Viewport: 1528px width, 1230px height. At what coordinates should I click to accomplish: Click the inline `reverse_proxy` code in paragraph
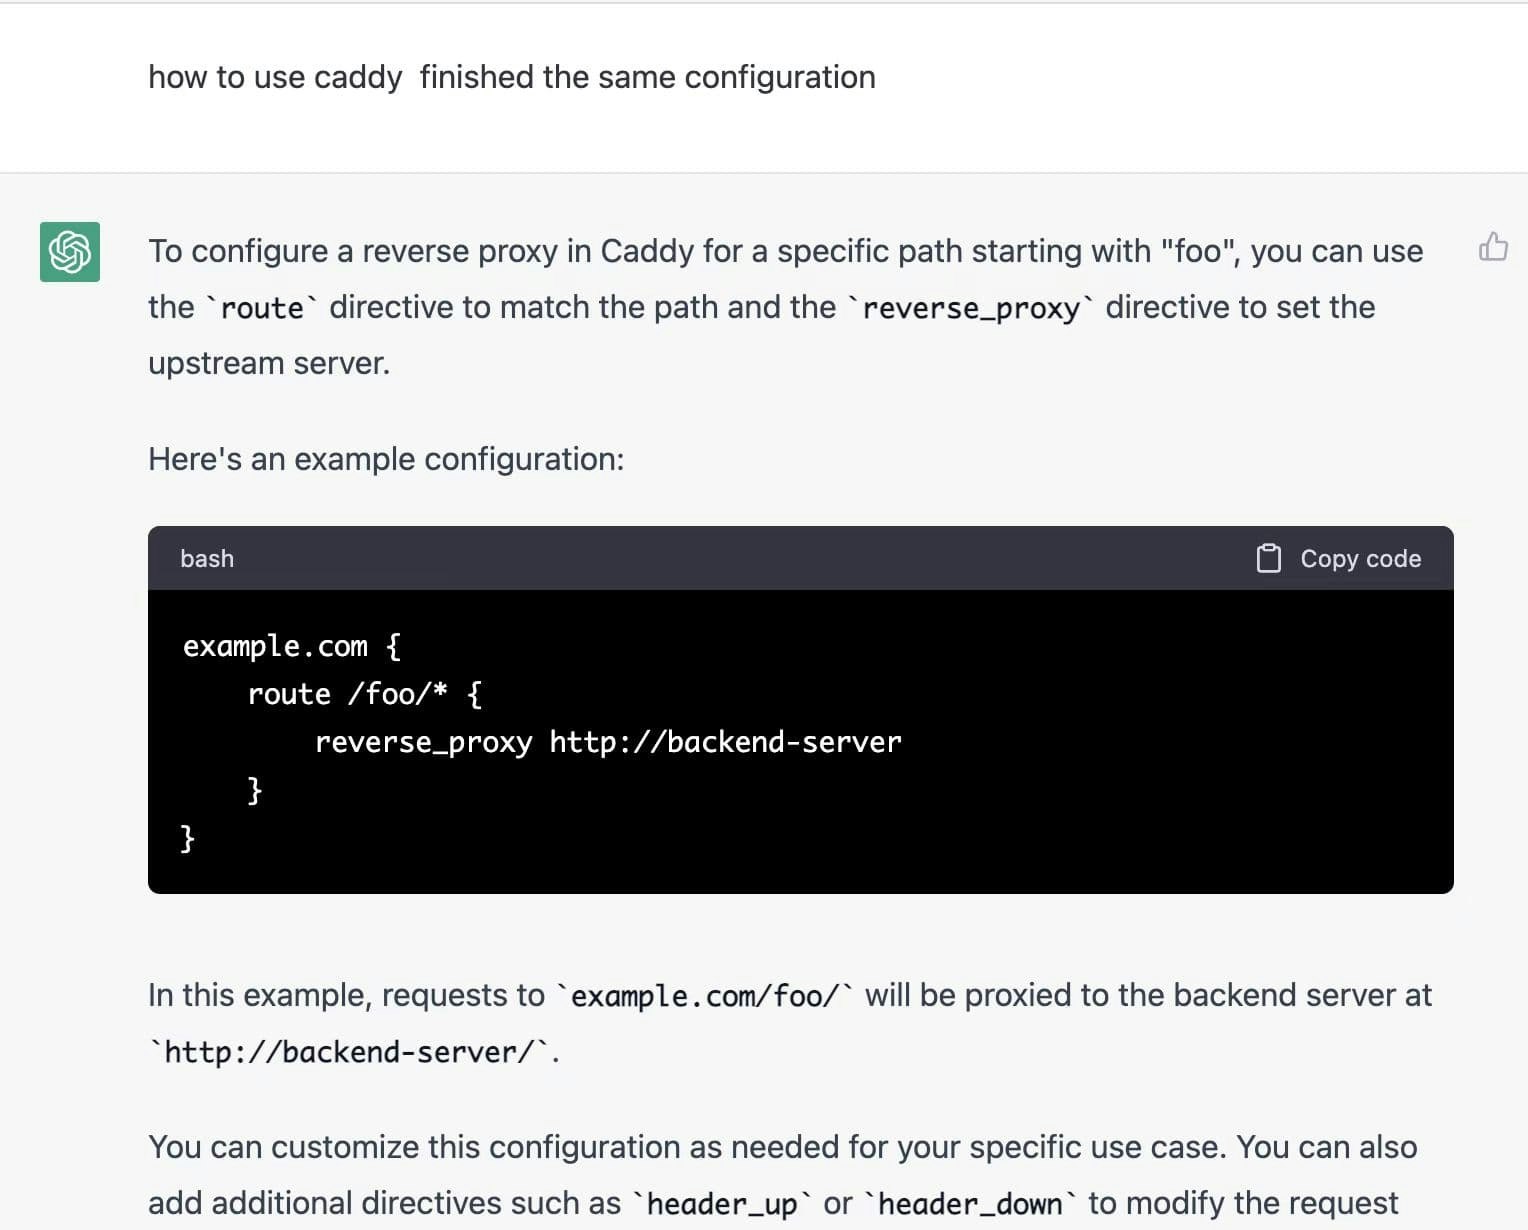(x=971, y=308)
